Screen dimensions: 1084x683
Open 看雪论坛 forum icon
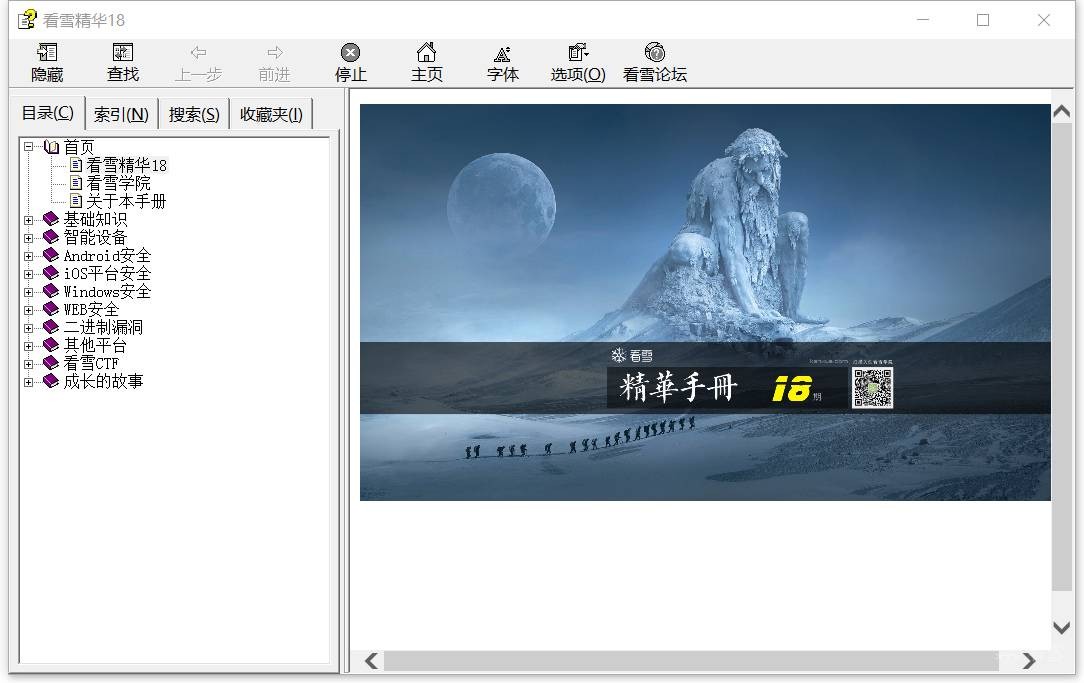point(655,53)
